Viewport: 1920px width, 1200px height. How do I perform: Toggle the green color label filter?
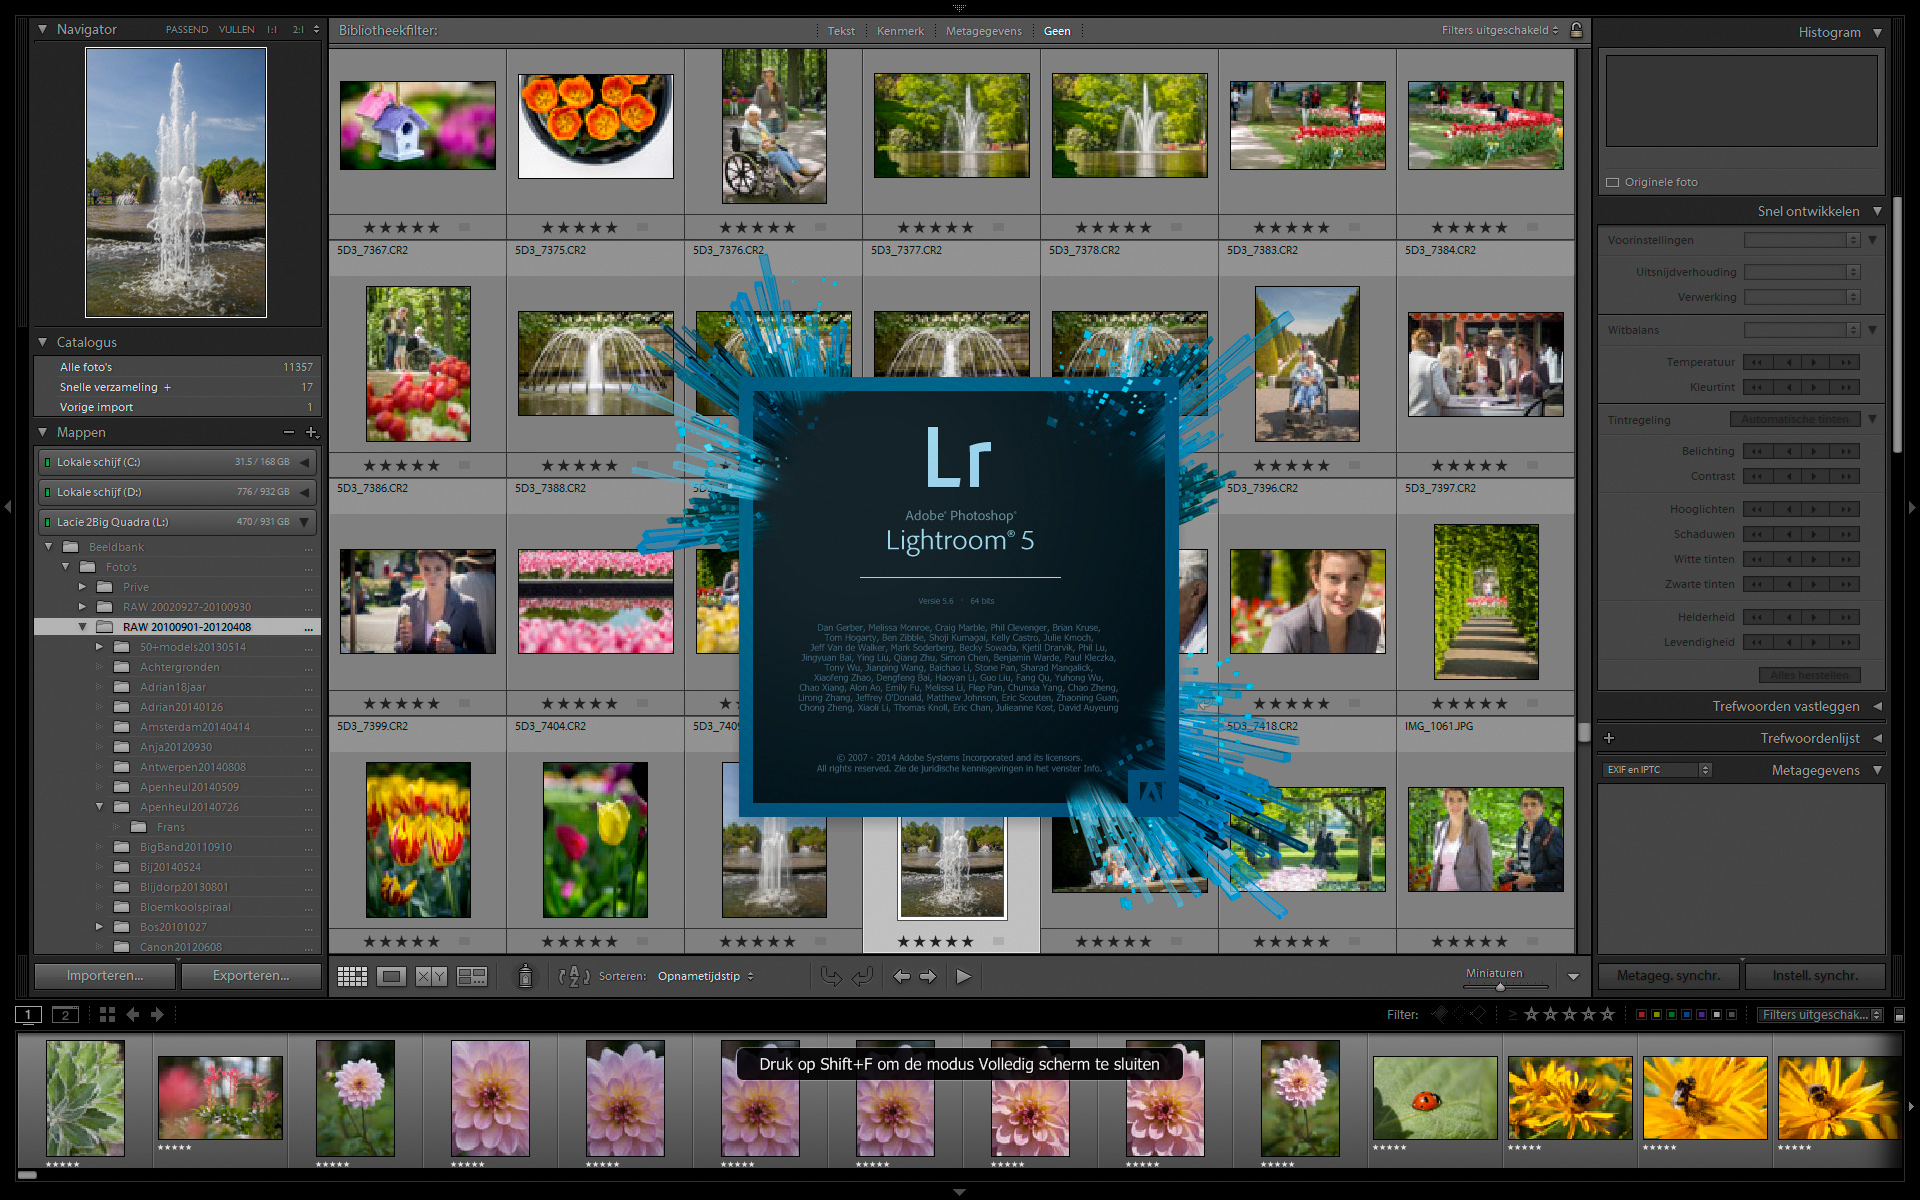tap(1671, 1014)
